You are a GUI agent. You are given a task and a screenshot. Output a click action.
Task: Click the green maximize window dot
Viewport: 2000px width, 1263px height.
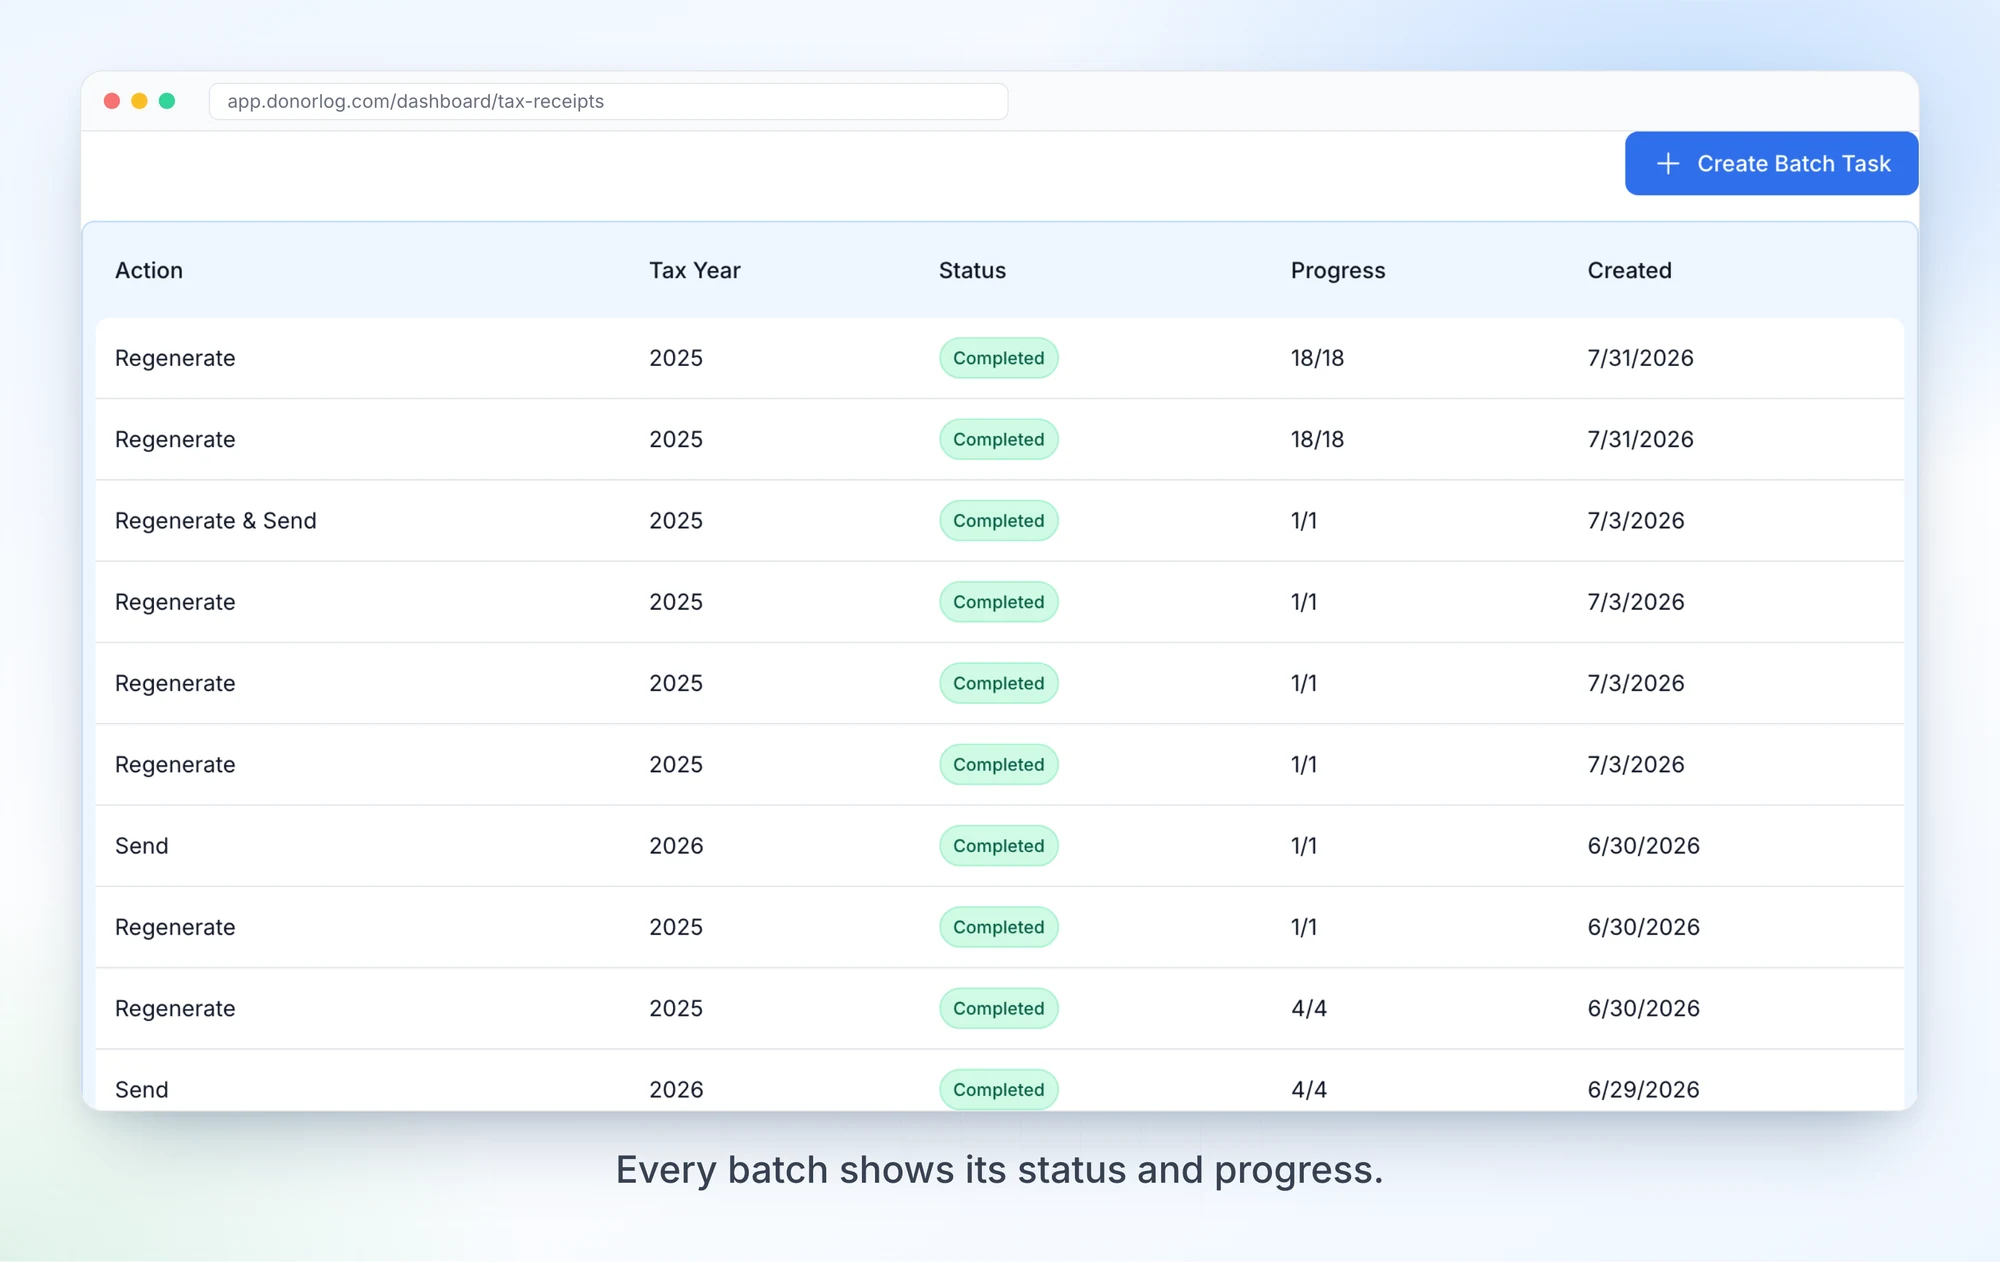point(167,101)
